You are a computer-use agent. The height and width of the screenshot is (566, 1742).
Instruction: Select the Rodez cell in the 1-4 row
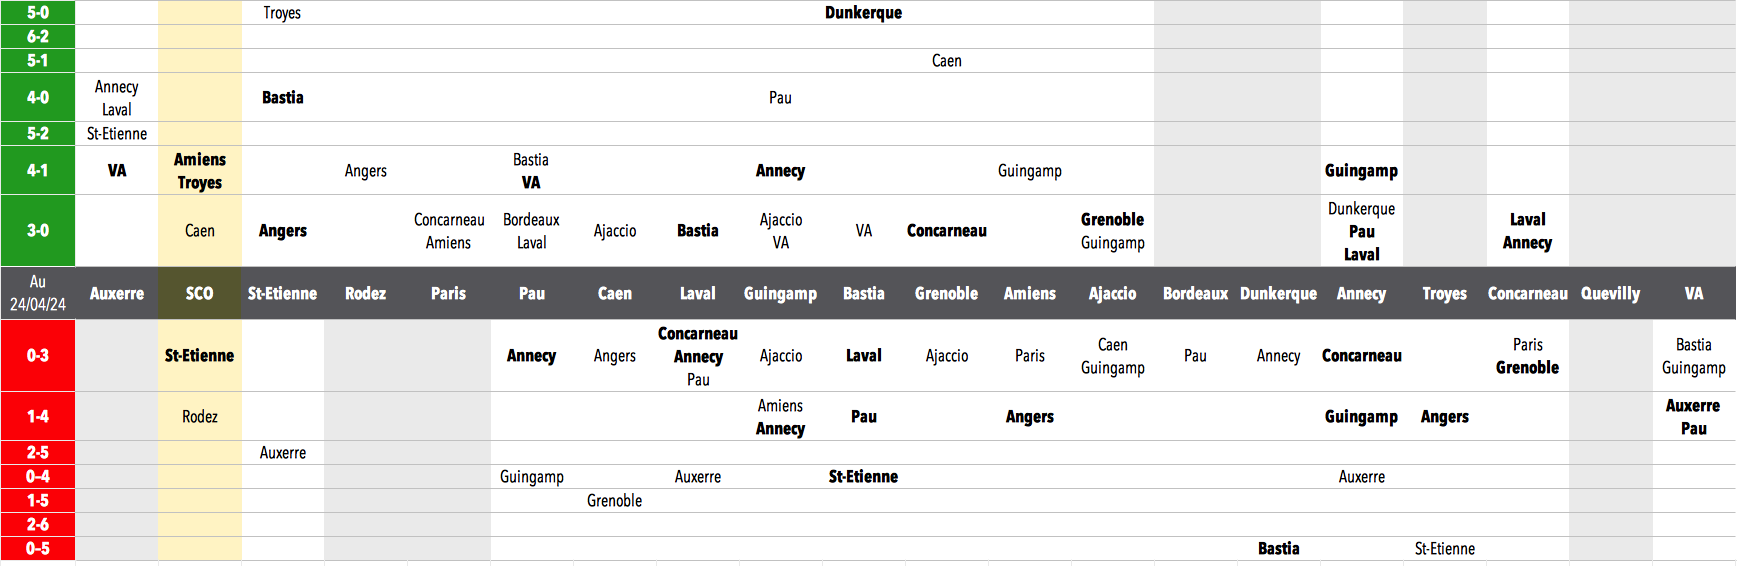tap(199, 417)
